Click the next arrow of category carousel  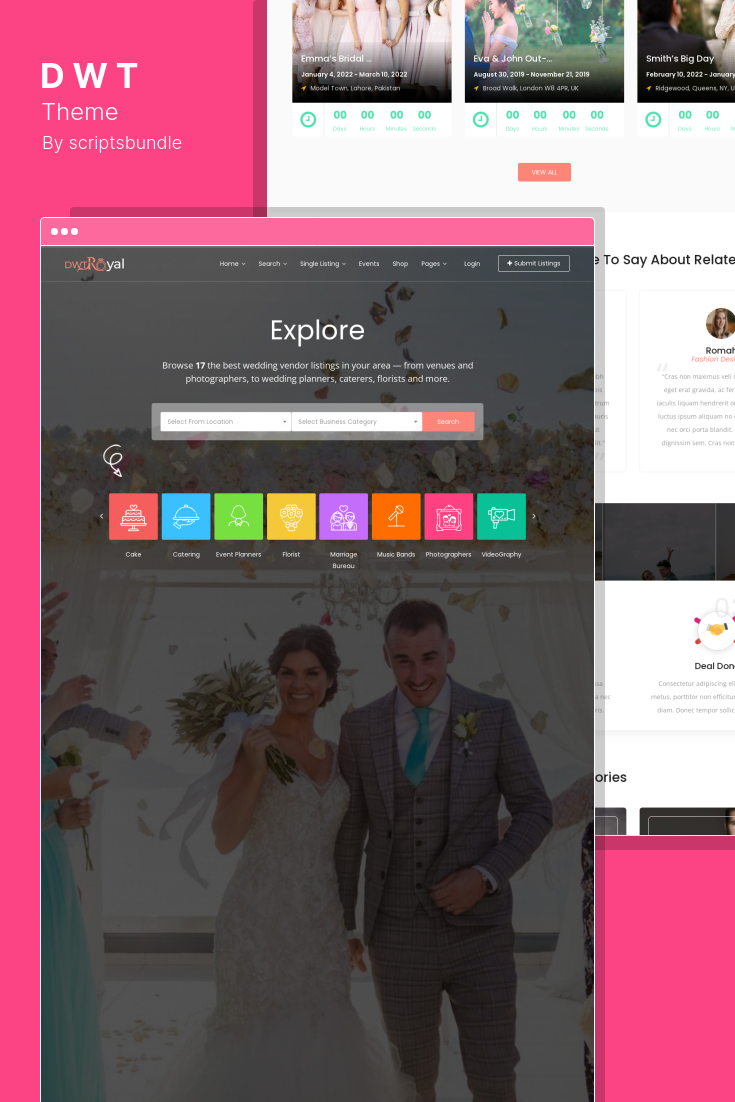pos(534,517)
